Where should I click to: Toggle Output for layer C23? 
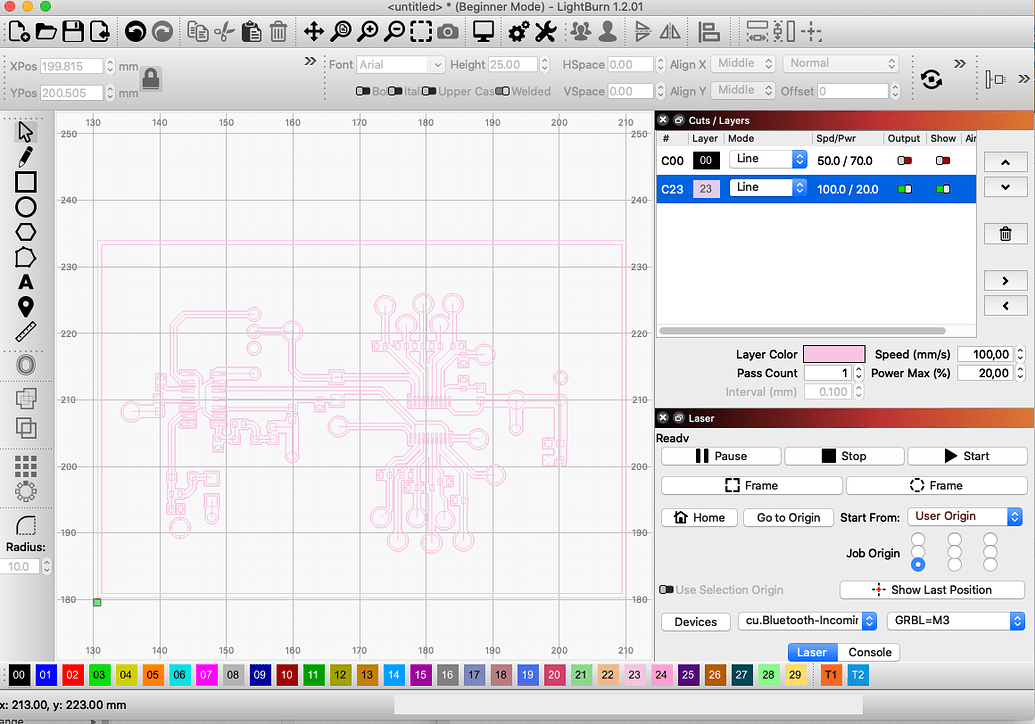coord(906,188)
